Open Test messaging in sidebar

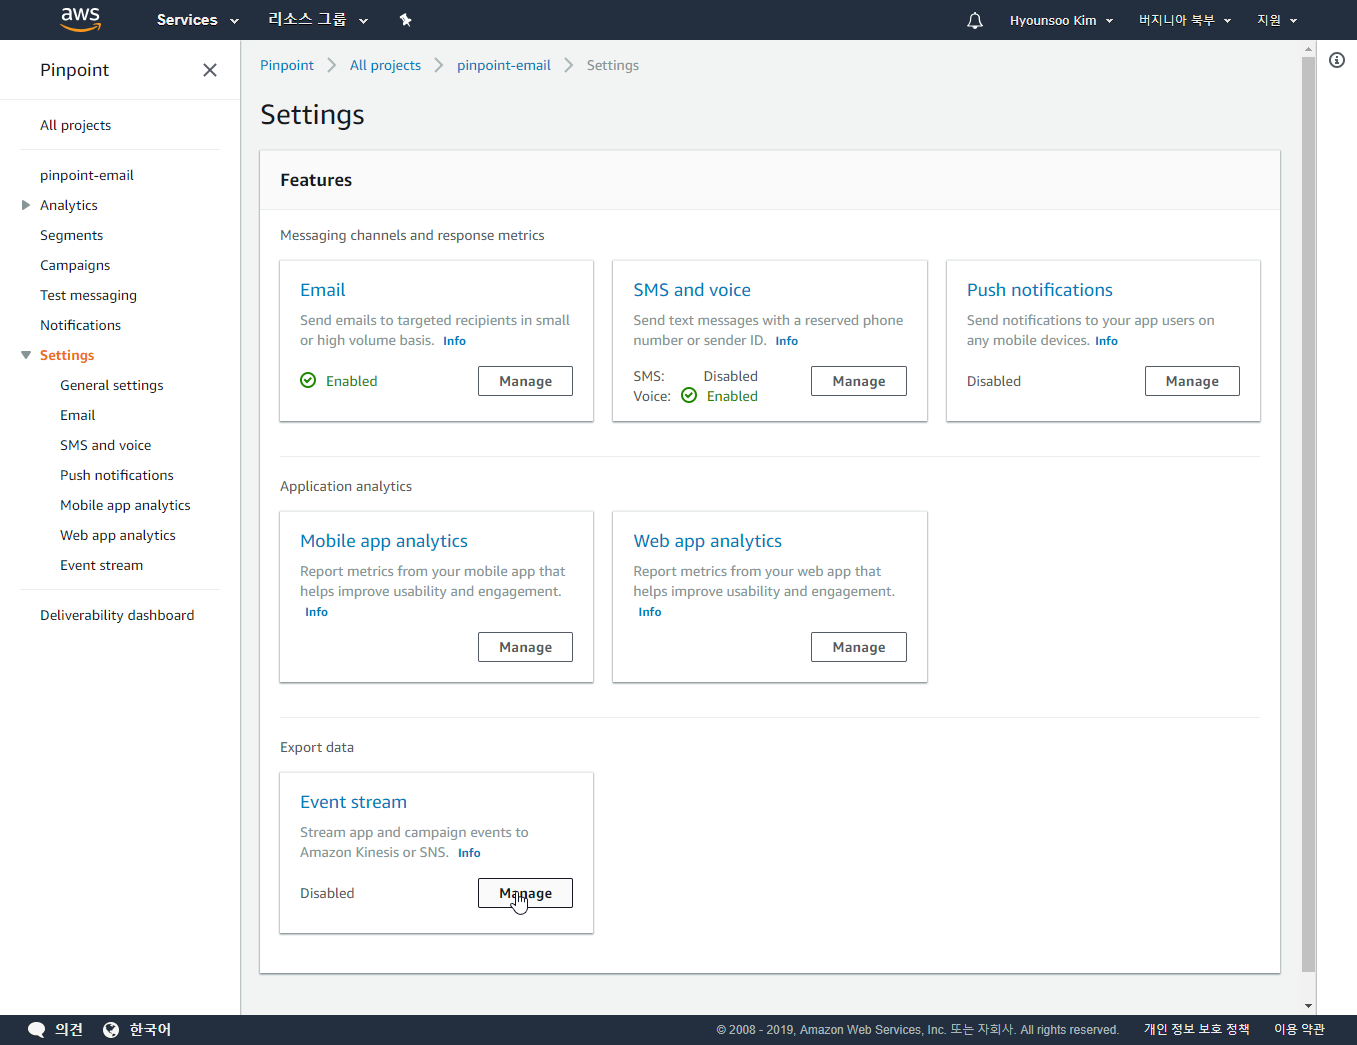[x=88, y=295]
